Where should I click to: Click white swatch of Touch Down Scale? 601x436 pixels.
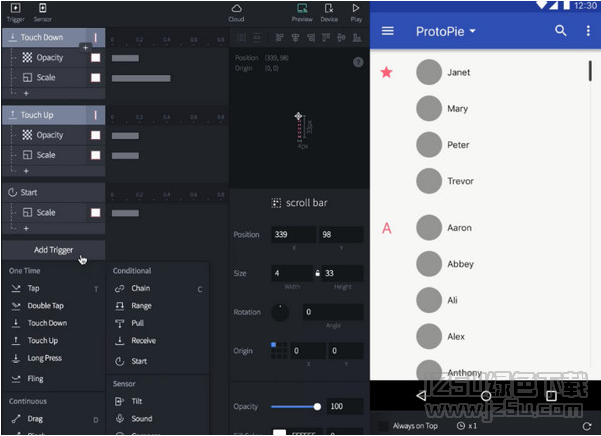[95, 77]
